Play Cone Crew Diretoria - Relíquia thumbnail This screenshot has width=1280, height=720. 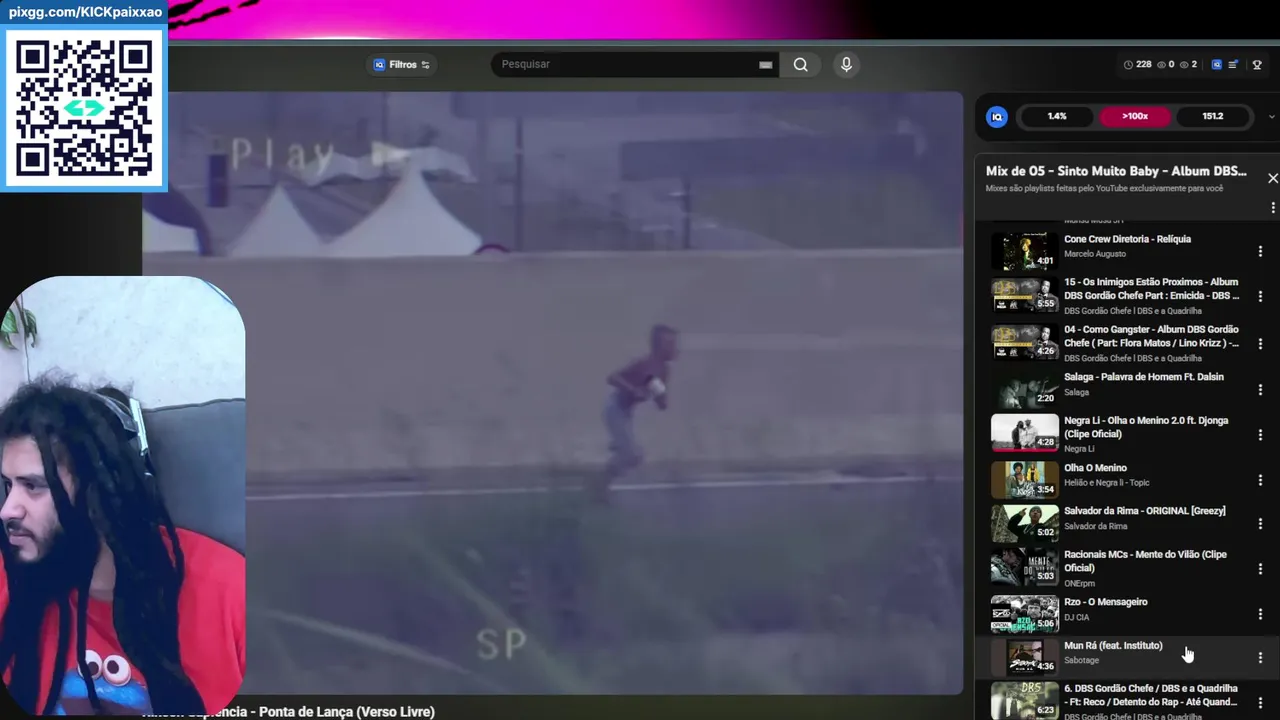1025,251
